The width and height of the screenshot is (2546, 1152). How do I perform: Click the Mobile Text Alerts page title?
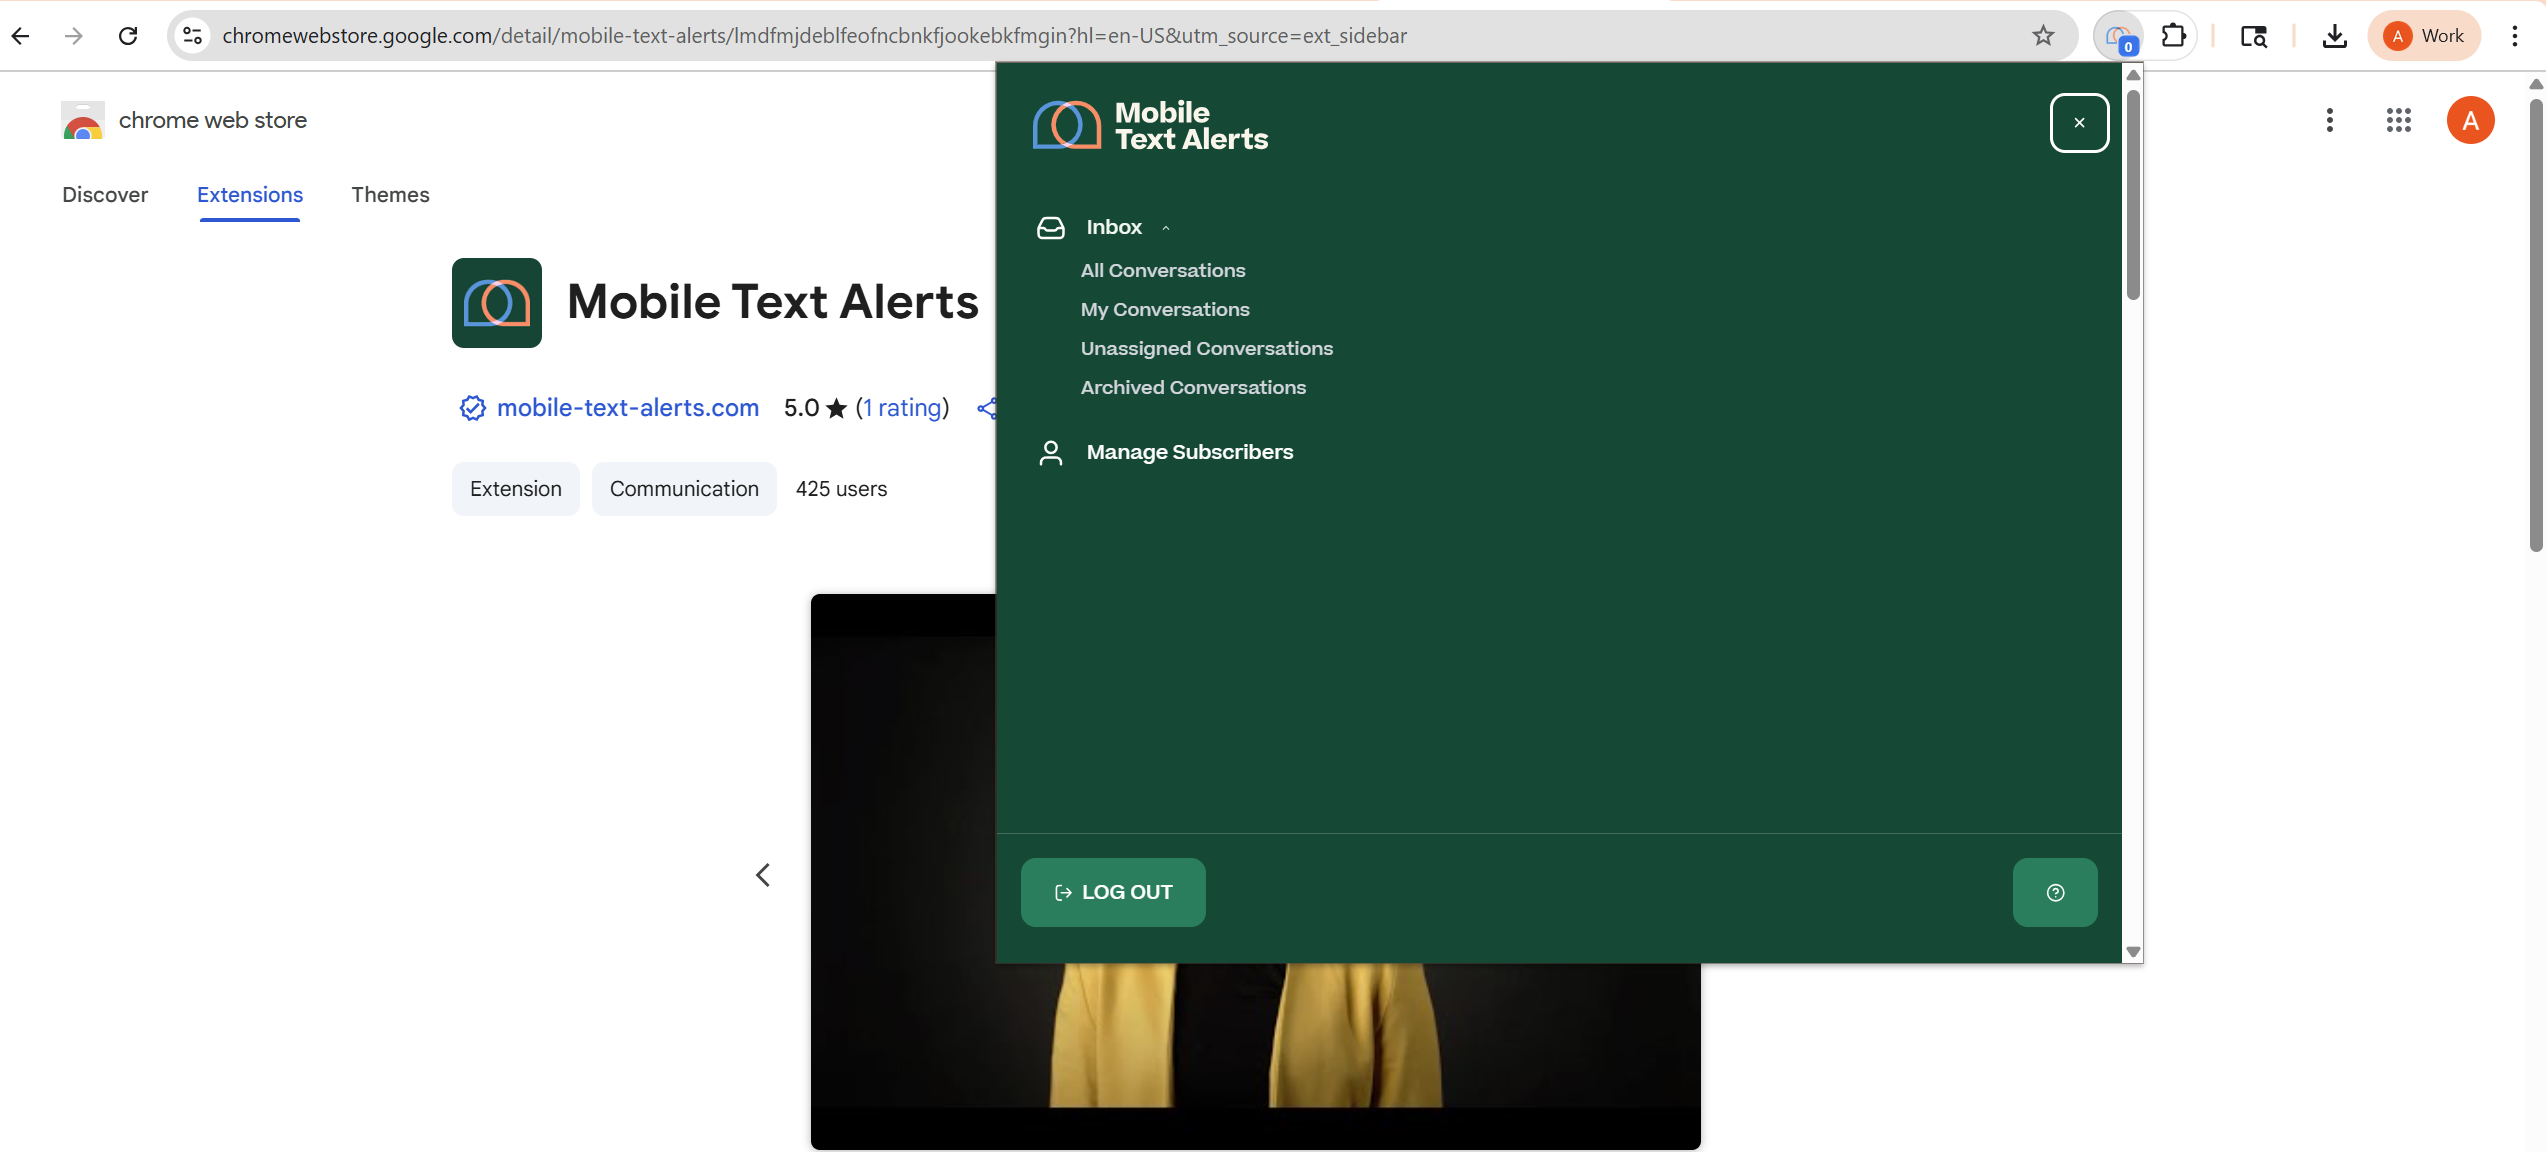(x=773, y=303)
